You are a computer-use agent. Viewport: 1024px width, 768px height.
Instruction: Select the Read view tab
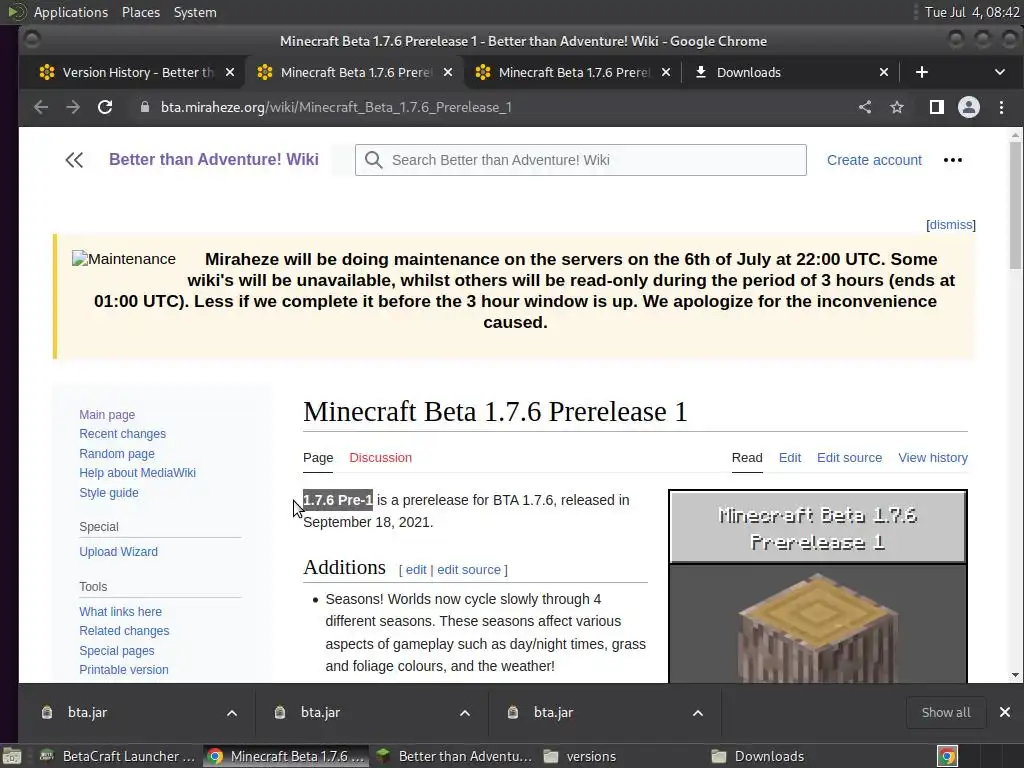coord(747,458)
